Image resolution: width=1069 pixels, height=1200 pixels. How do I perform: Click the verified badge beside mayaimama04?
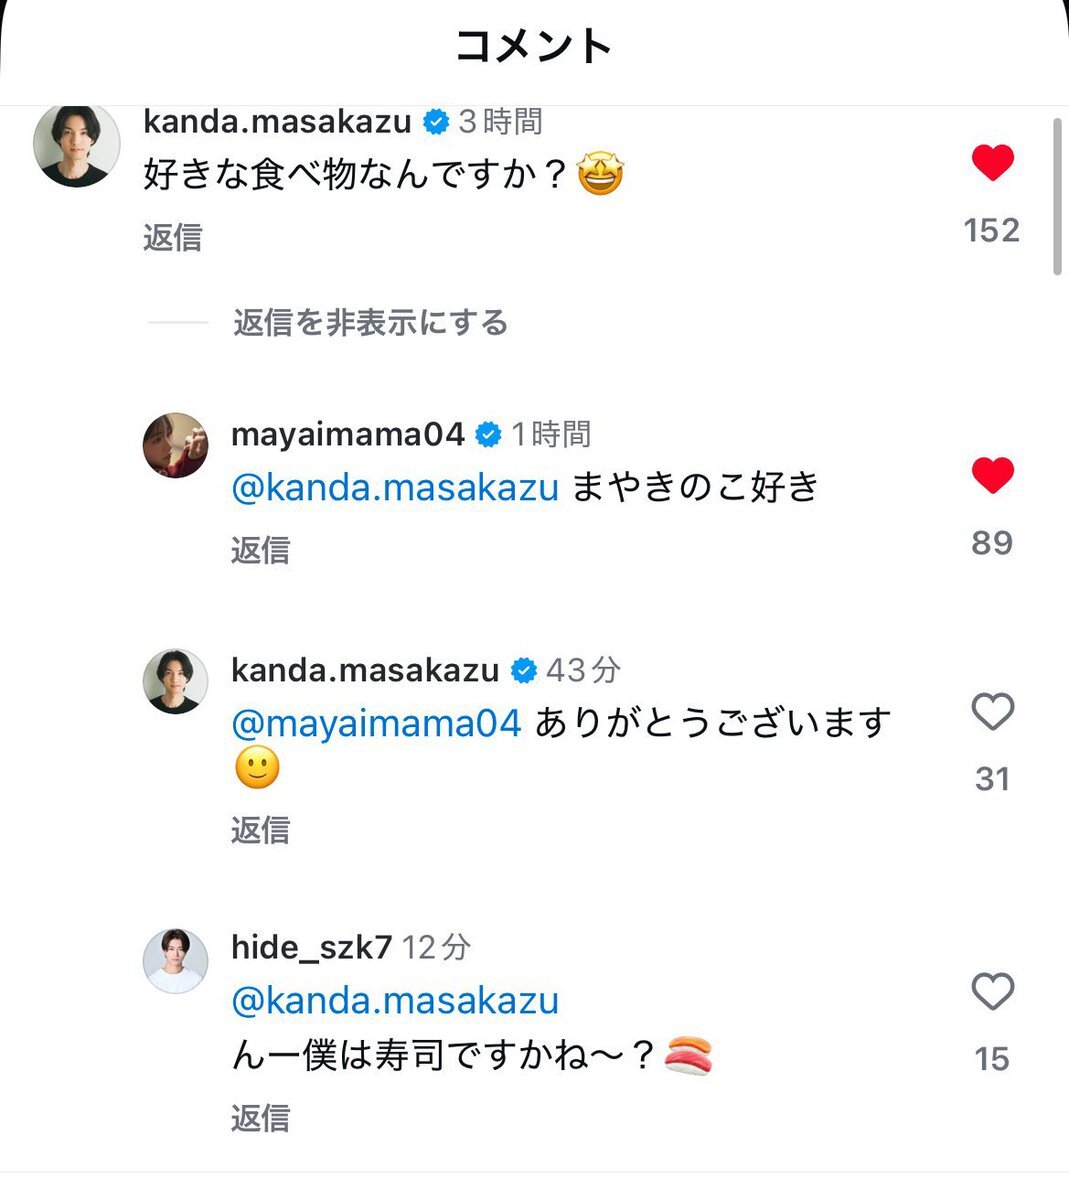488,435
